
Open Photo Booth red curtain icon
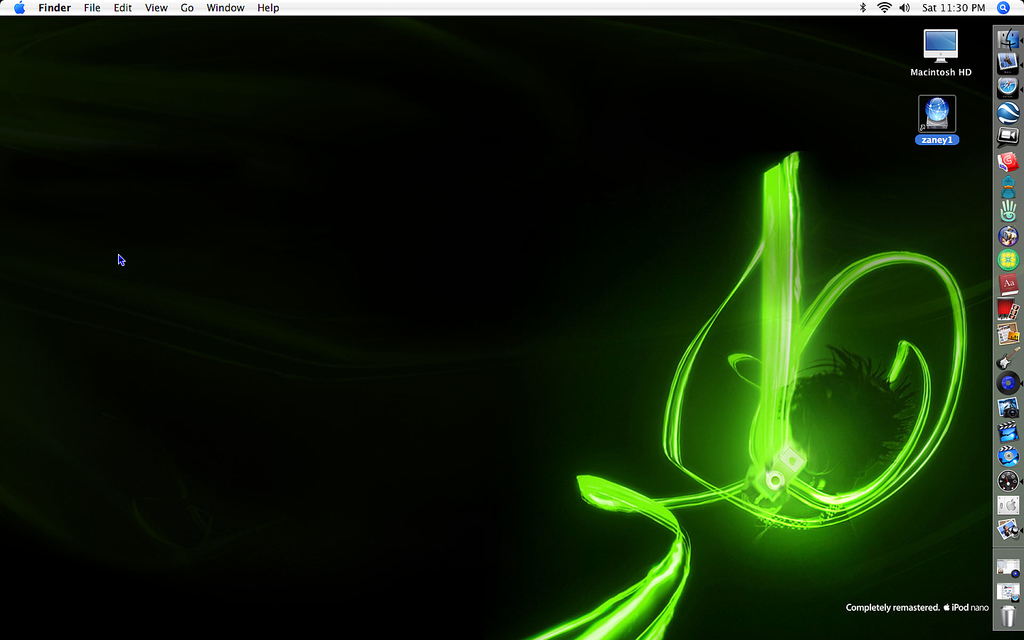click(1008, 309)
